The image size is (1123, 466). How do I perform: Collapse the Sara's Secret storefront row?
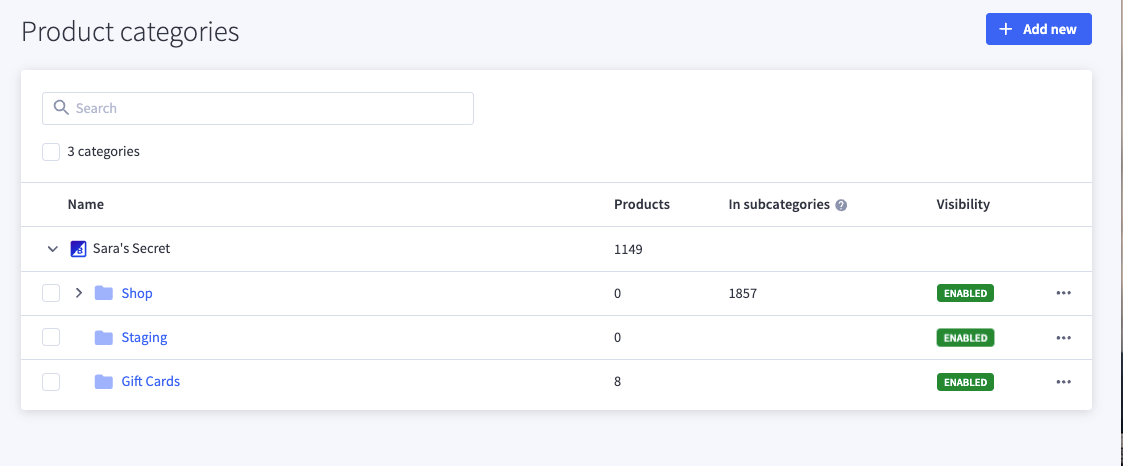point(52,249)
